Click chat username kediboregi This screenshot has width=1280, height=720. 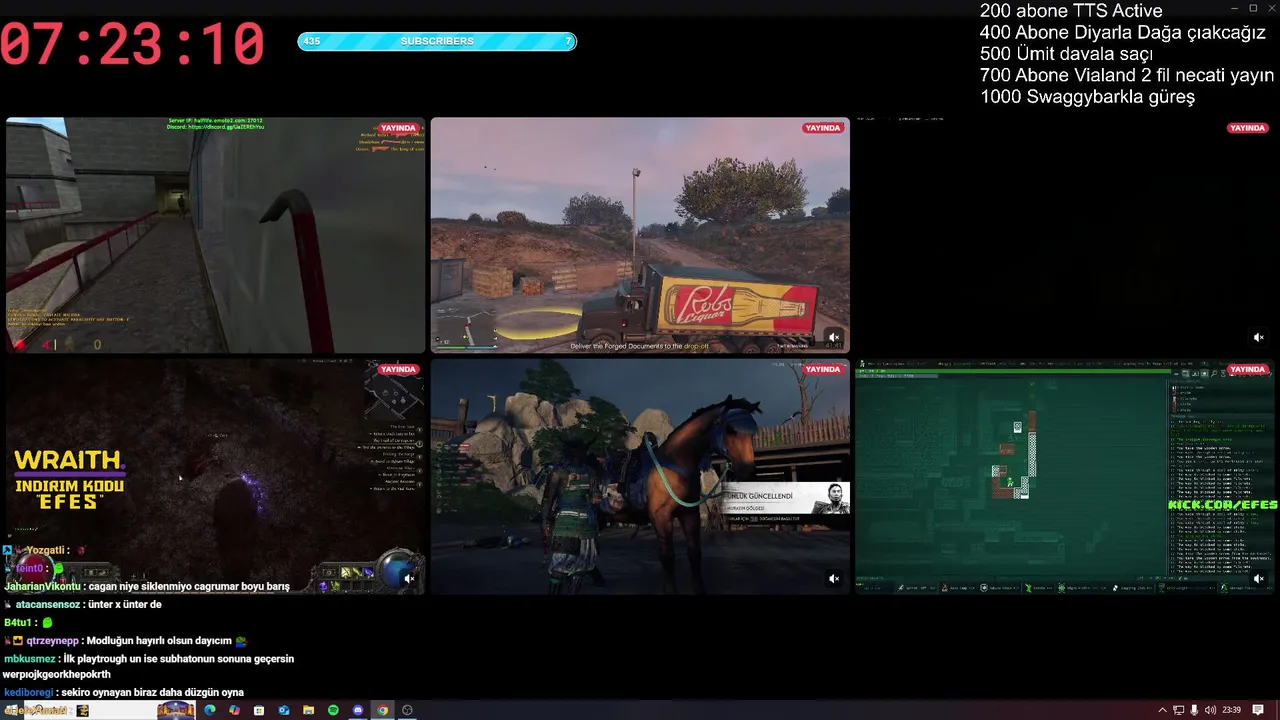pos(28,692)
